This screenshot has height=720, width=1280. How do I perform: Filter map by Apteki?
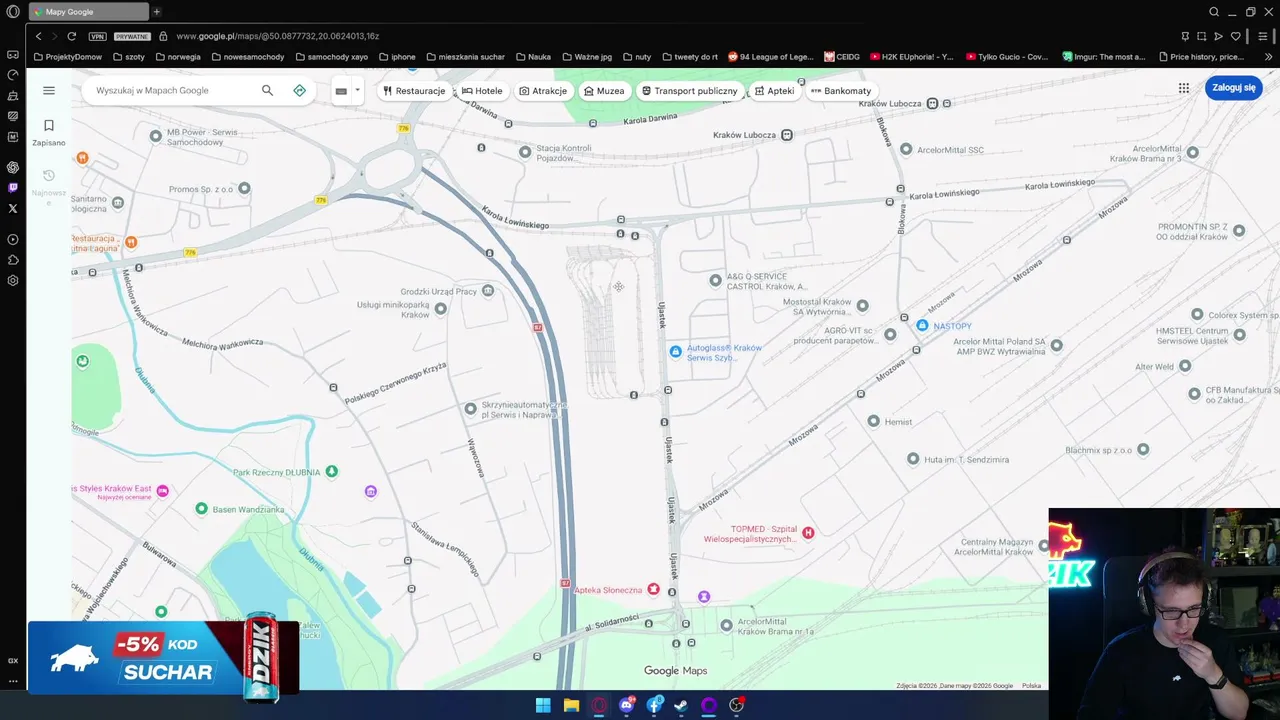coord(774,90)
